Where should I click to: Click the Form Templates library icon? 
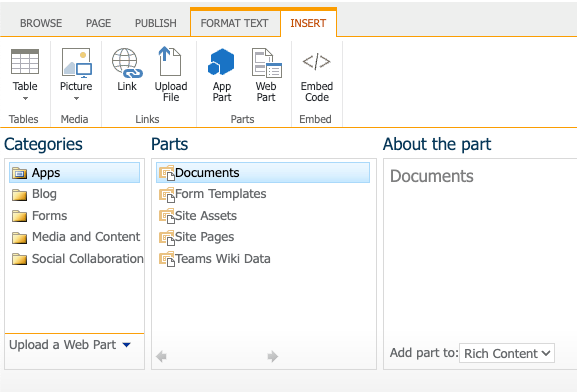coord(167,195)
